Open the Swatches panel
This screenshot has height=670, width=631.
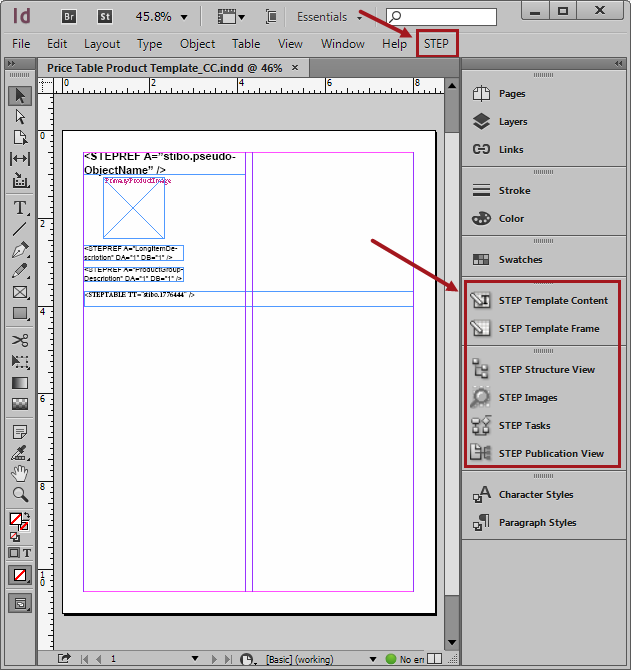tap(520, 260)
